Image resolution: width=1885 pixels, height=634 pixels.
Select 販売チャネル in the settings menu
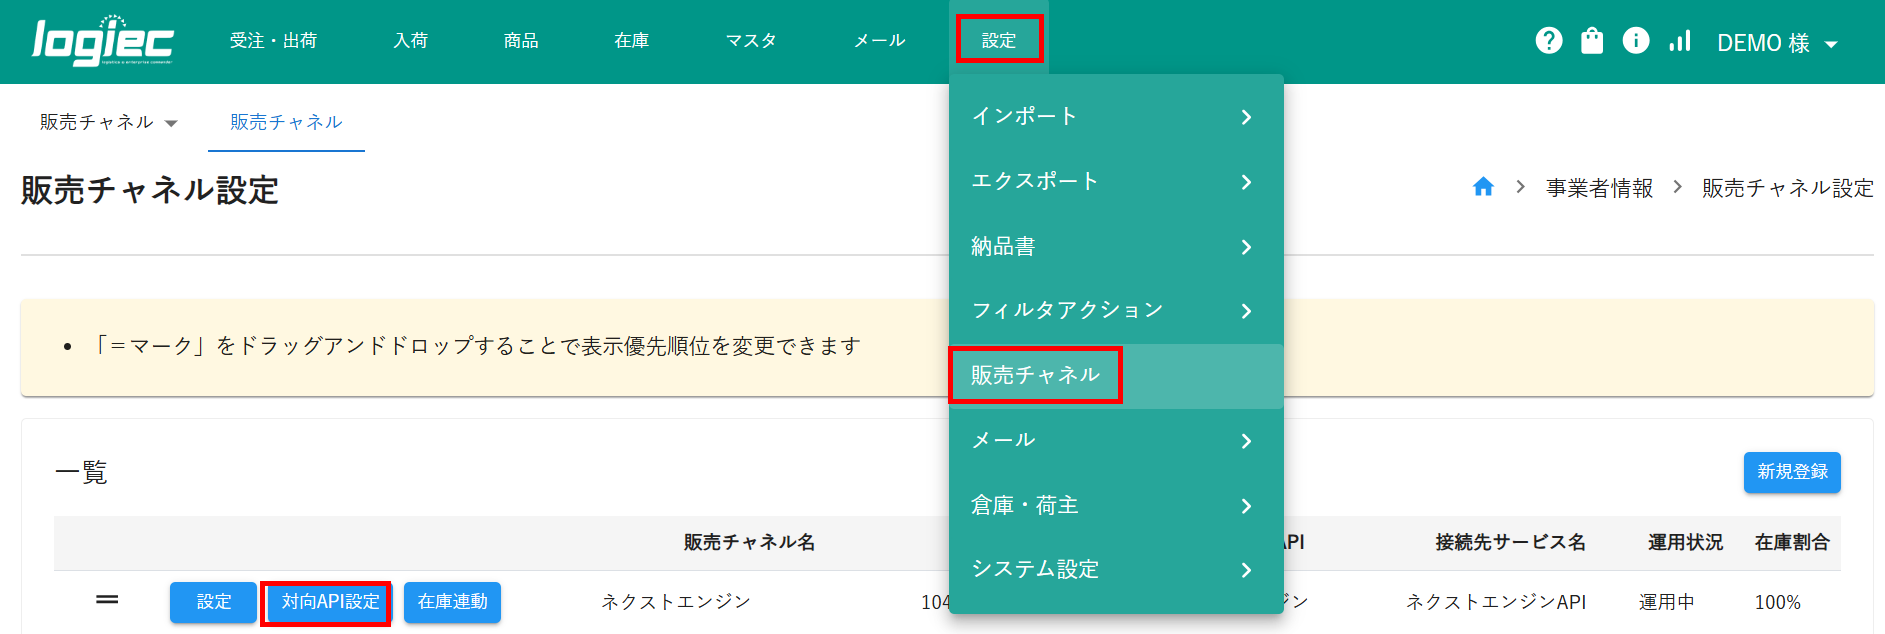tap(1036, 375)
